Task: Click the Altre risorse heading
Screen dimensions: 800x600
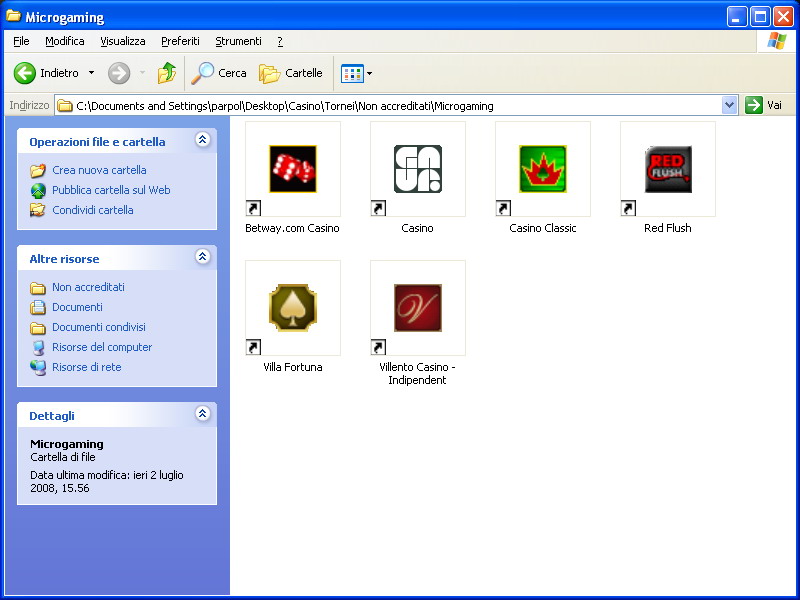Action: pyautogui.click(x=64, y=259)
